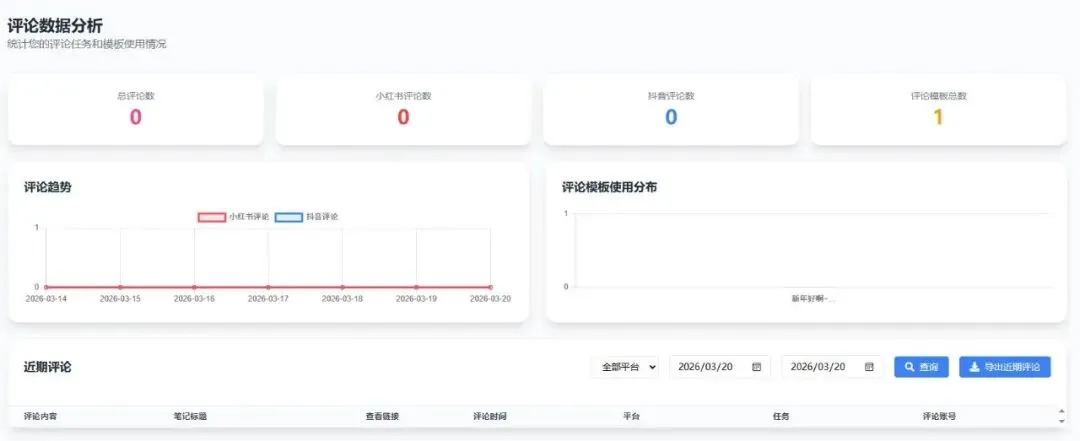This screenshot has height=441, width=1080.
Task: Click the 2026-03-20 axis label
Action: (x=490, y=299)
